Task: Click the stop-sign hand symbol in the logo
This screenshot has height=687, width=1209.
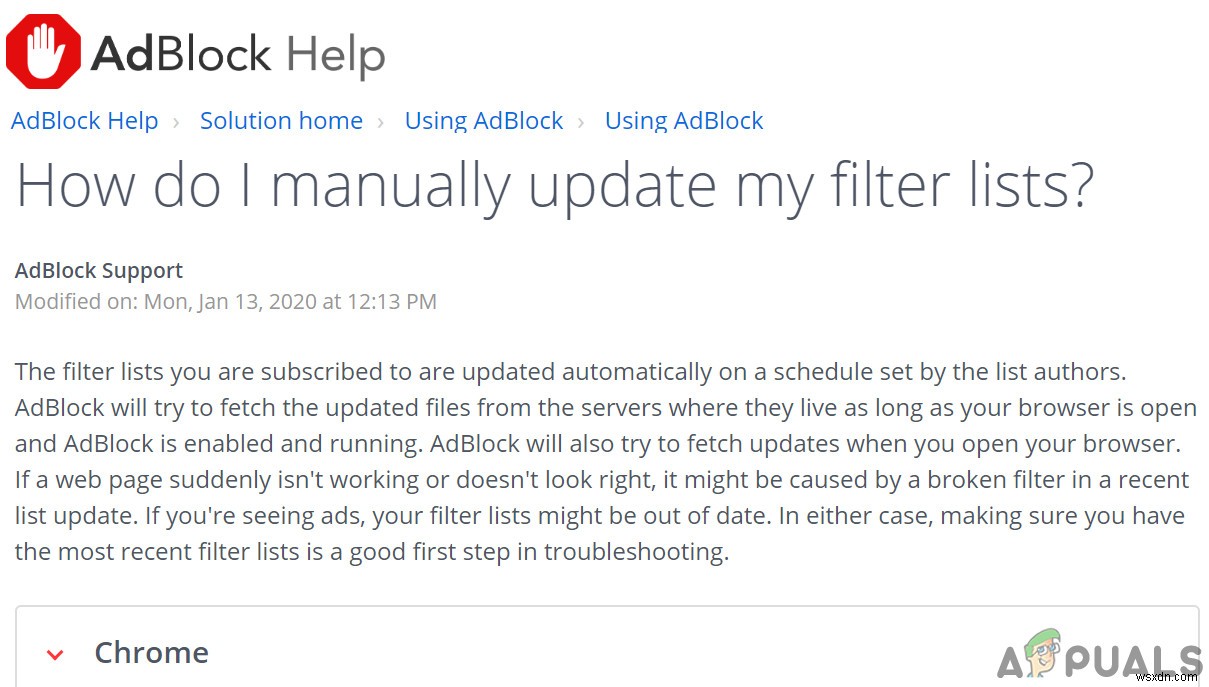Action: coord(42,50)
